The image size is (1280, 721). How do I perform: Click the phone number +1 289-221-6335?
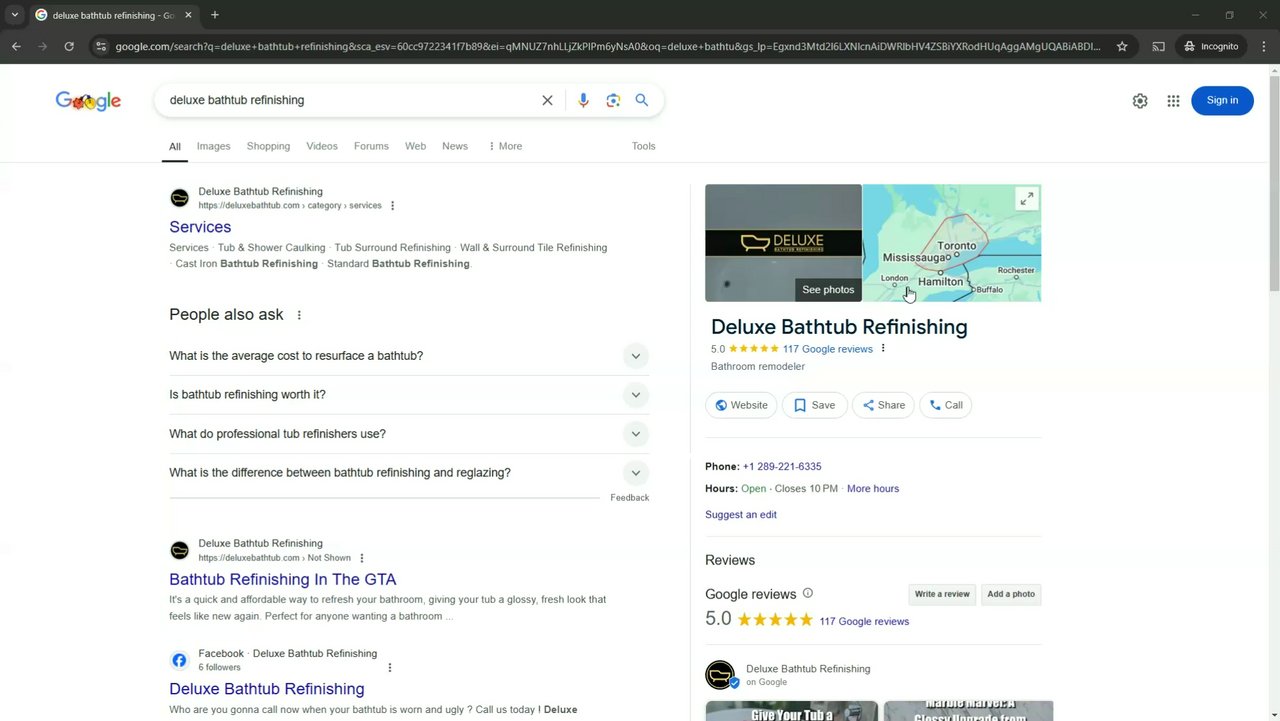coord(782,467)
